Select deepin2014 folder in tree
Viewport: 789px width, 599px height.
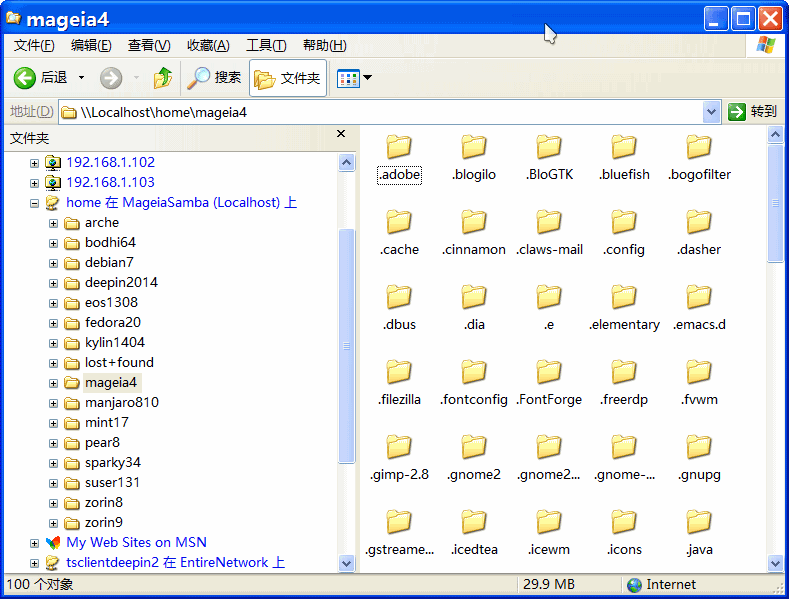[121, 282]
